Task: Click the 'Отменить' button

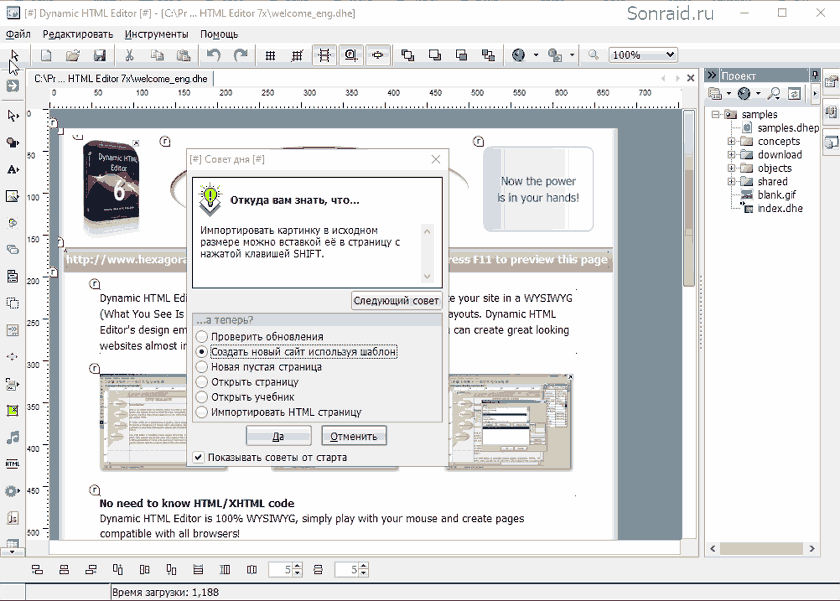Action: tap(354, 436)
